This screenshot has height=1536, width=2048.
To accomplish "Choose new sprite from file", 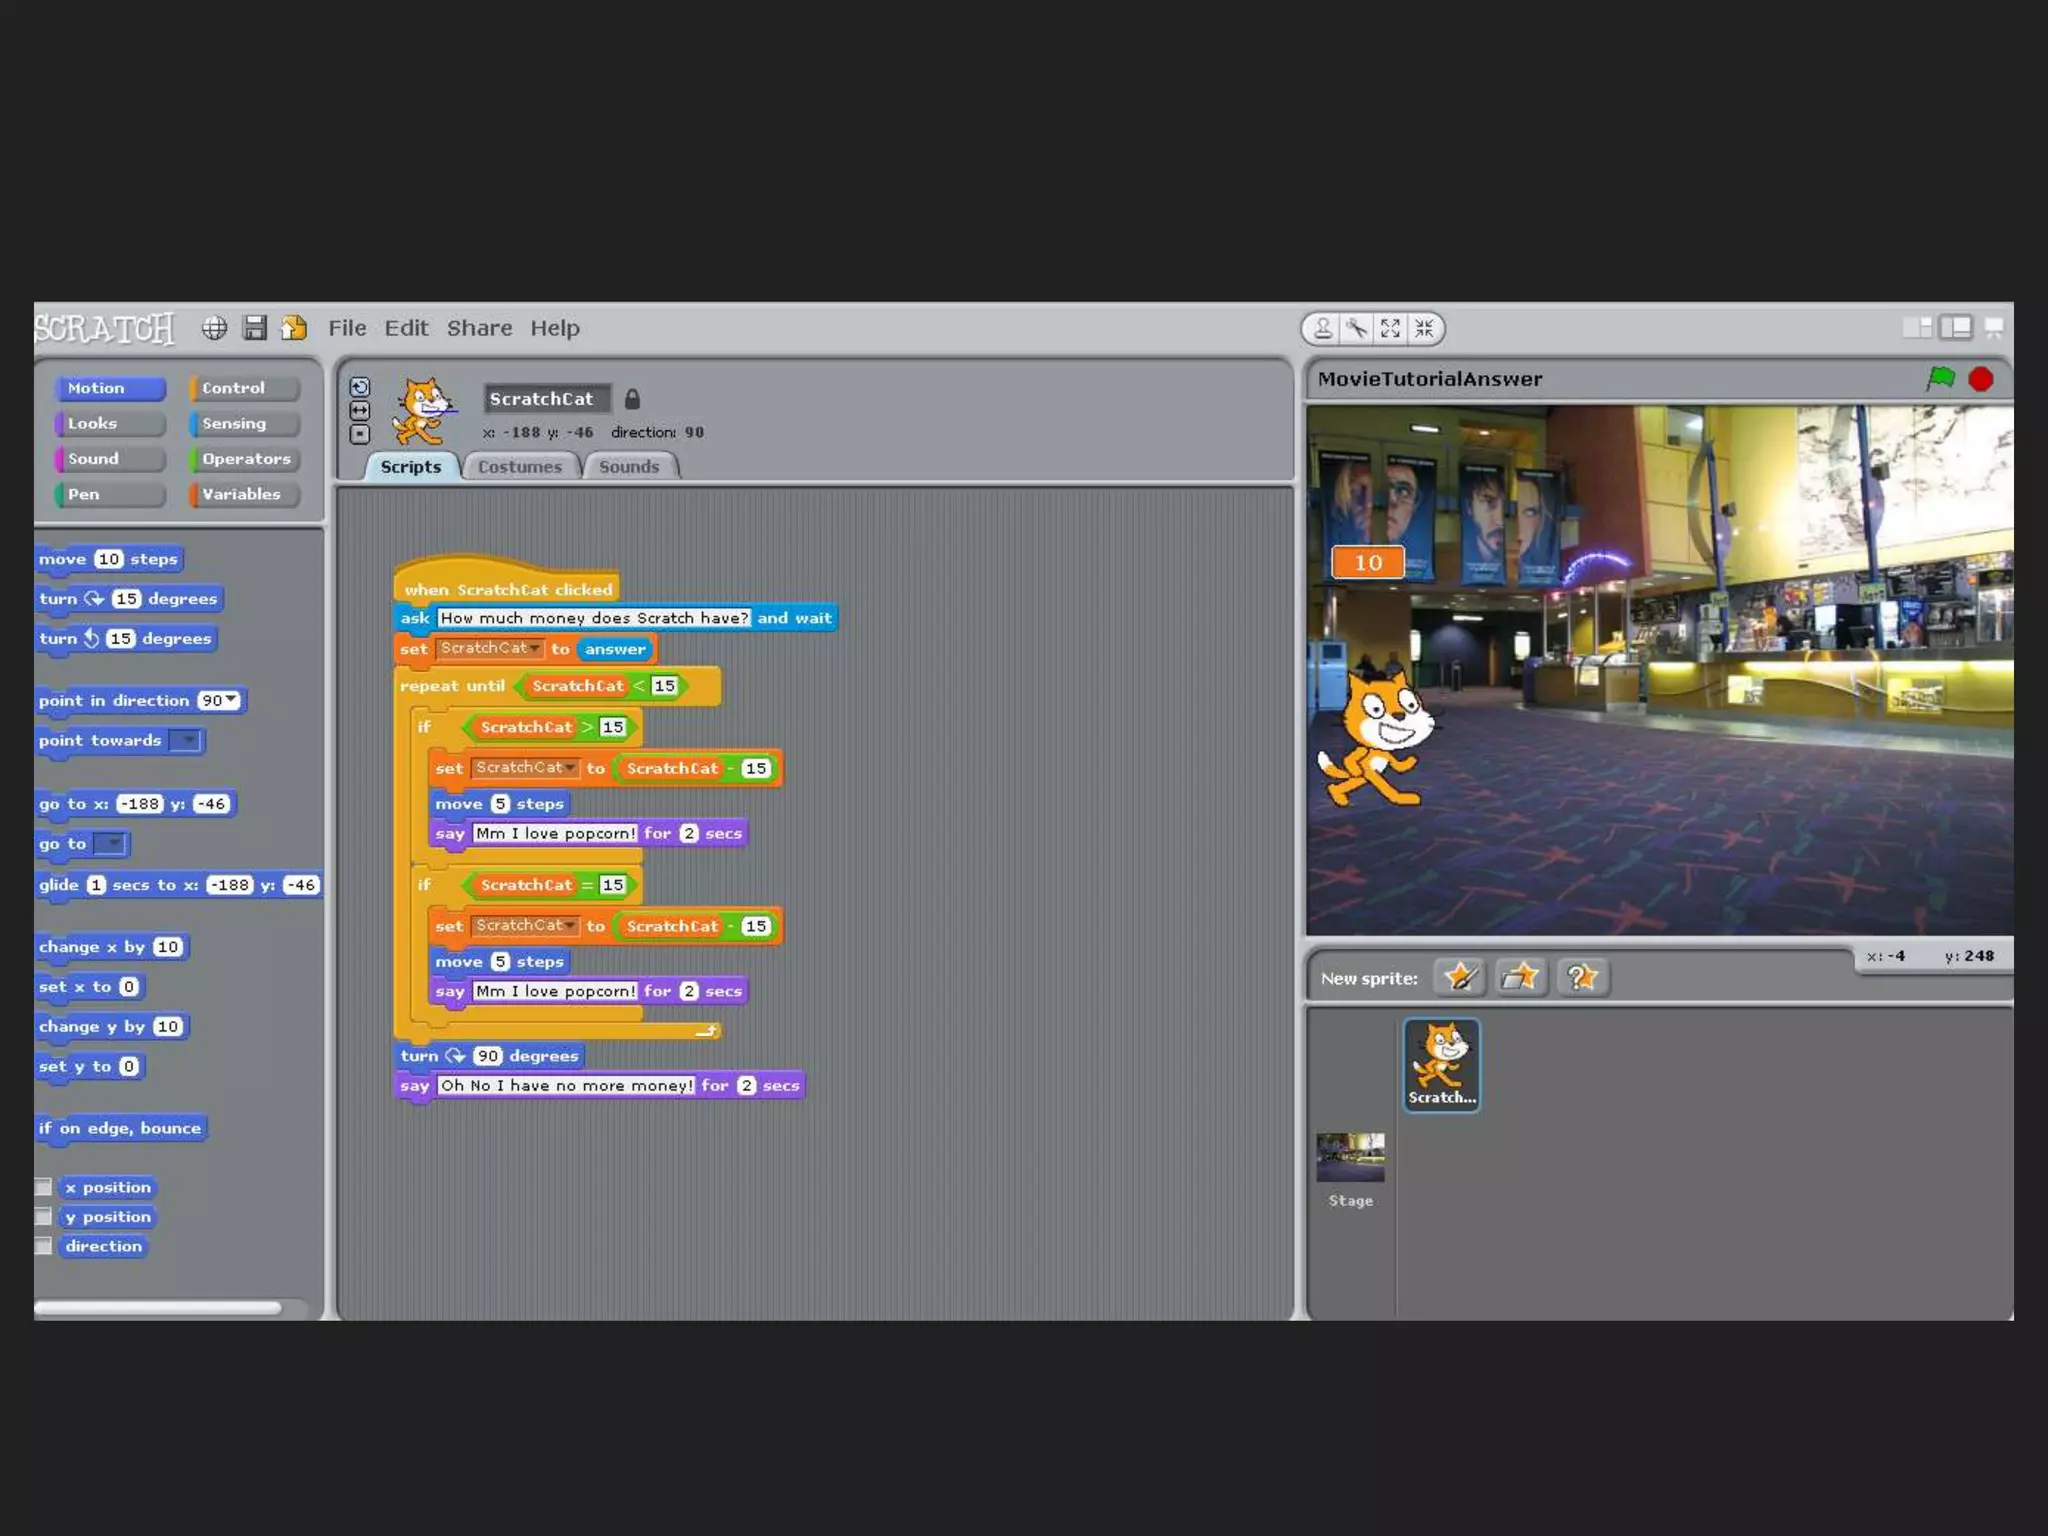I will tap(1520, 977).
